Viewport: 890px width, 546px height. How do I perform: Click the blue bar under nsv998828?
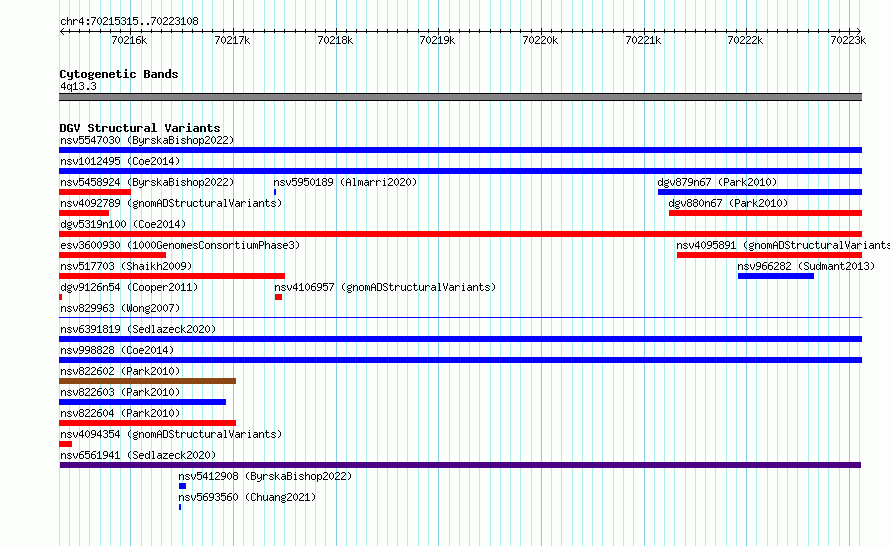click(x=460, y=360)
